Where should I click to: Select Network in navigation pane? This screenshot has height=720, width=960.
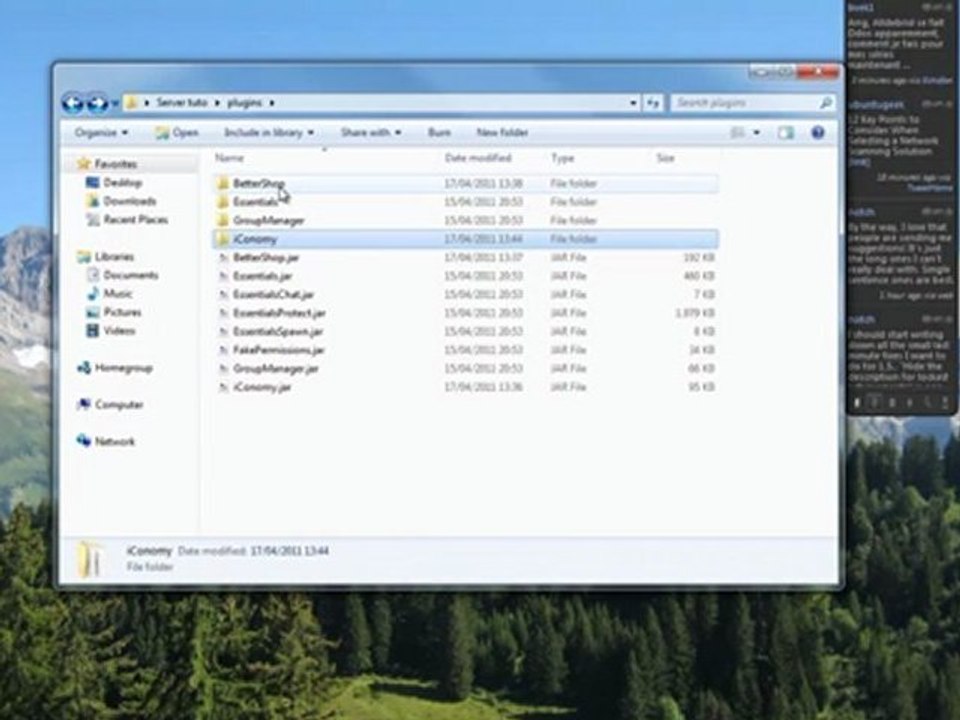pyautogui.click(x=114, y=441)
